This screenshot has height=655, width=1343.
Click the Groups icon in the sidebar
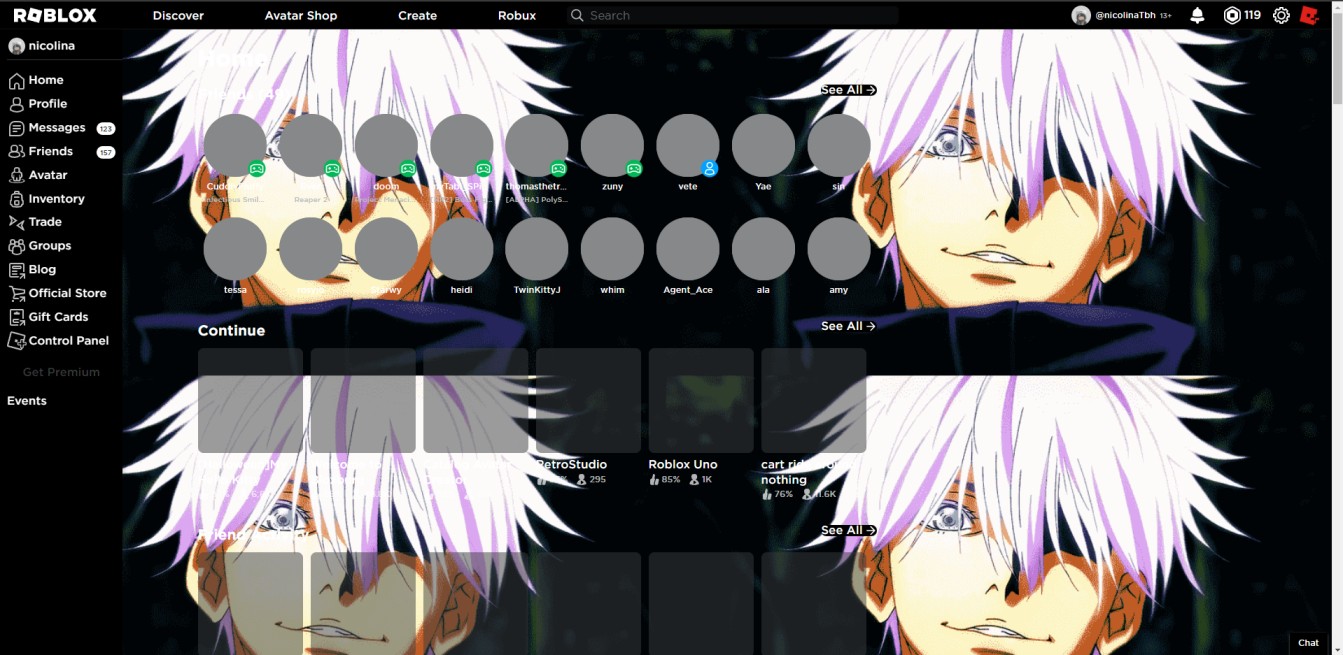[x=17, y=245]
